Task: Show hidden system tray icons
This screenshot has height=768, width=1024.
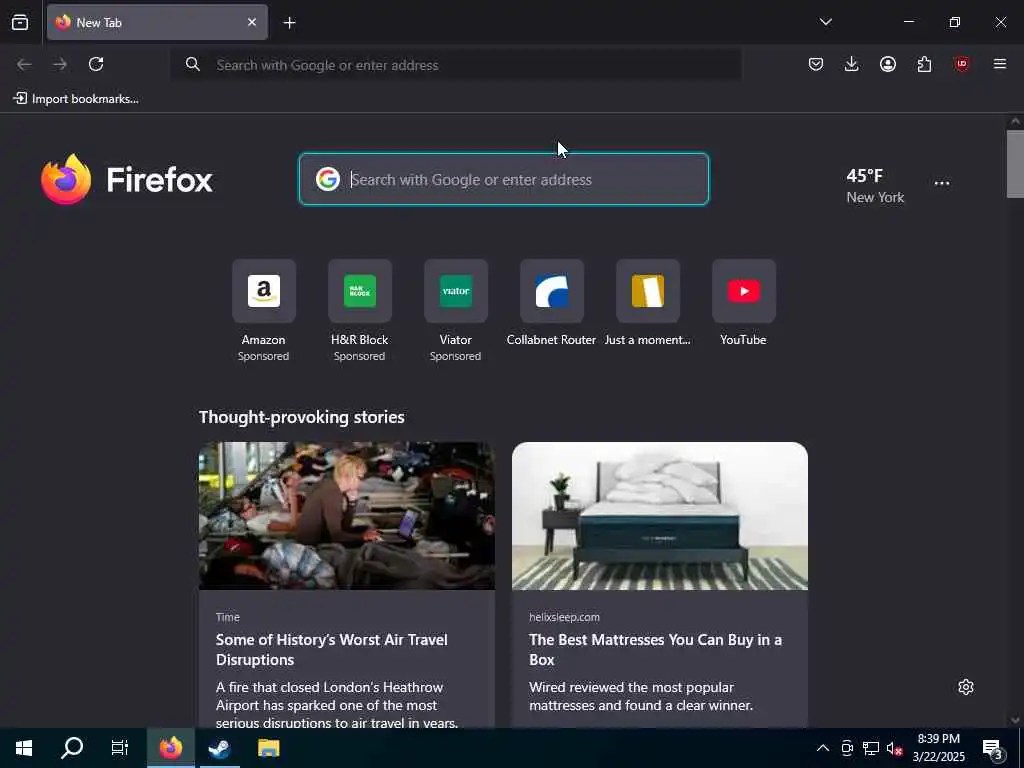Action: [823, 748]
